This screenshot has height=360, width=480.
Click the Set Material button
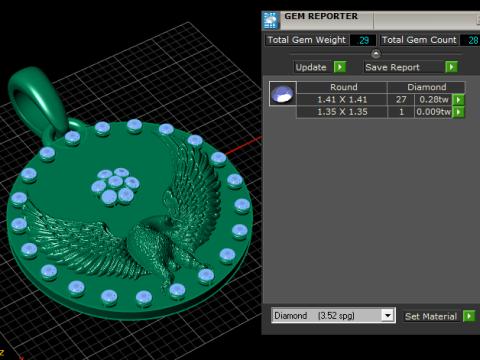click(431, 316)
